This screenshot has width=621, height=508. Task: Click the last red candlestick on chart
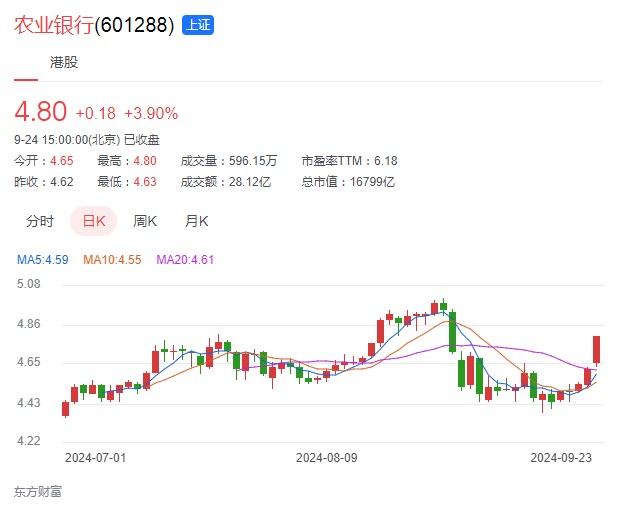click(x=596, y=350)
